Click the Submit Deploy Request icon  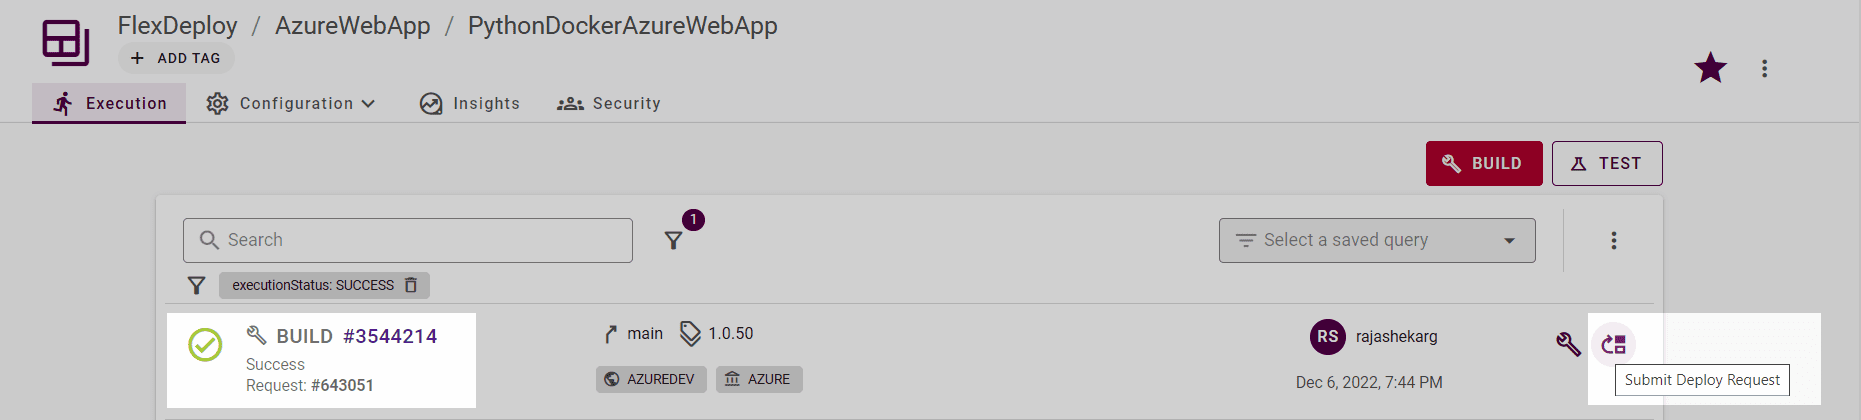pos(1613,344)
